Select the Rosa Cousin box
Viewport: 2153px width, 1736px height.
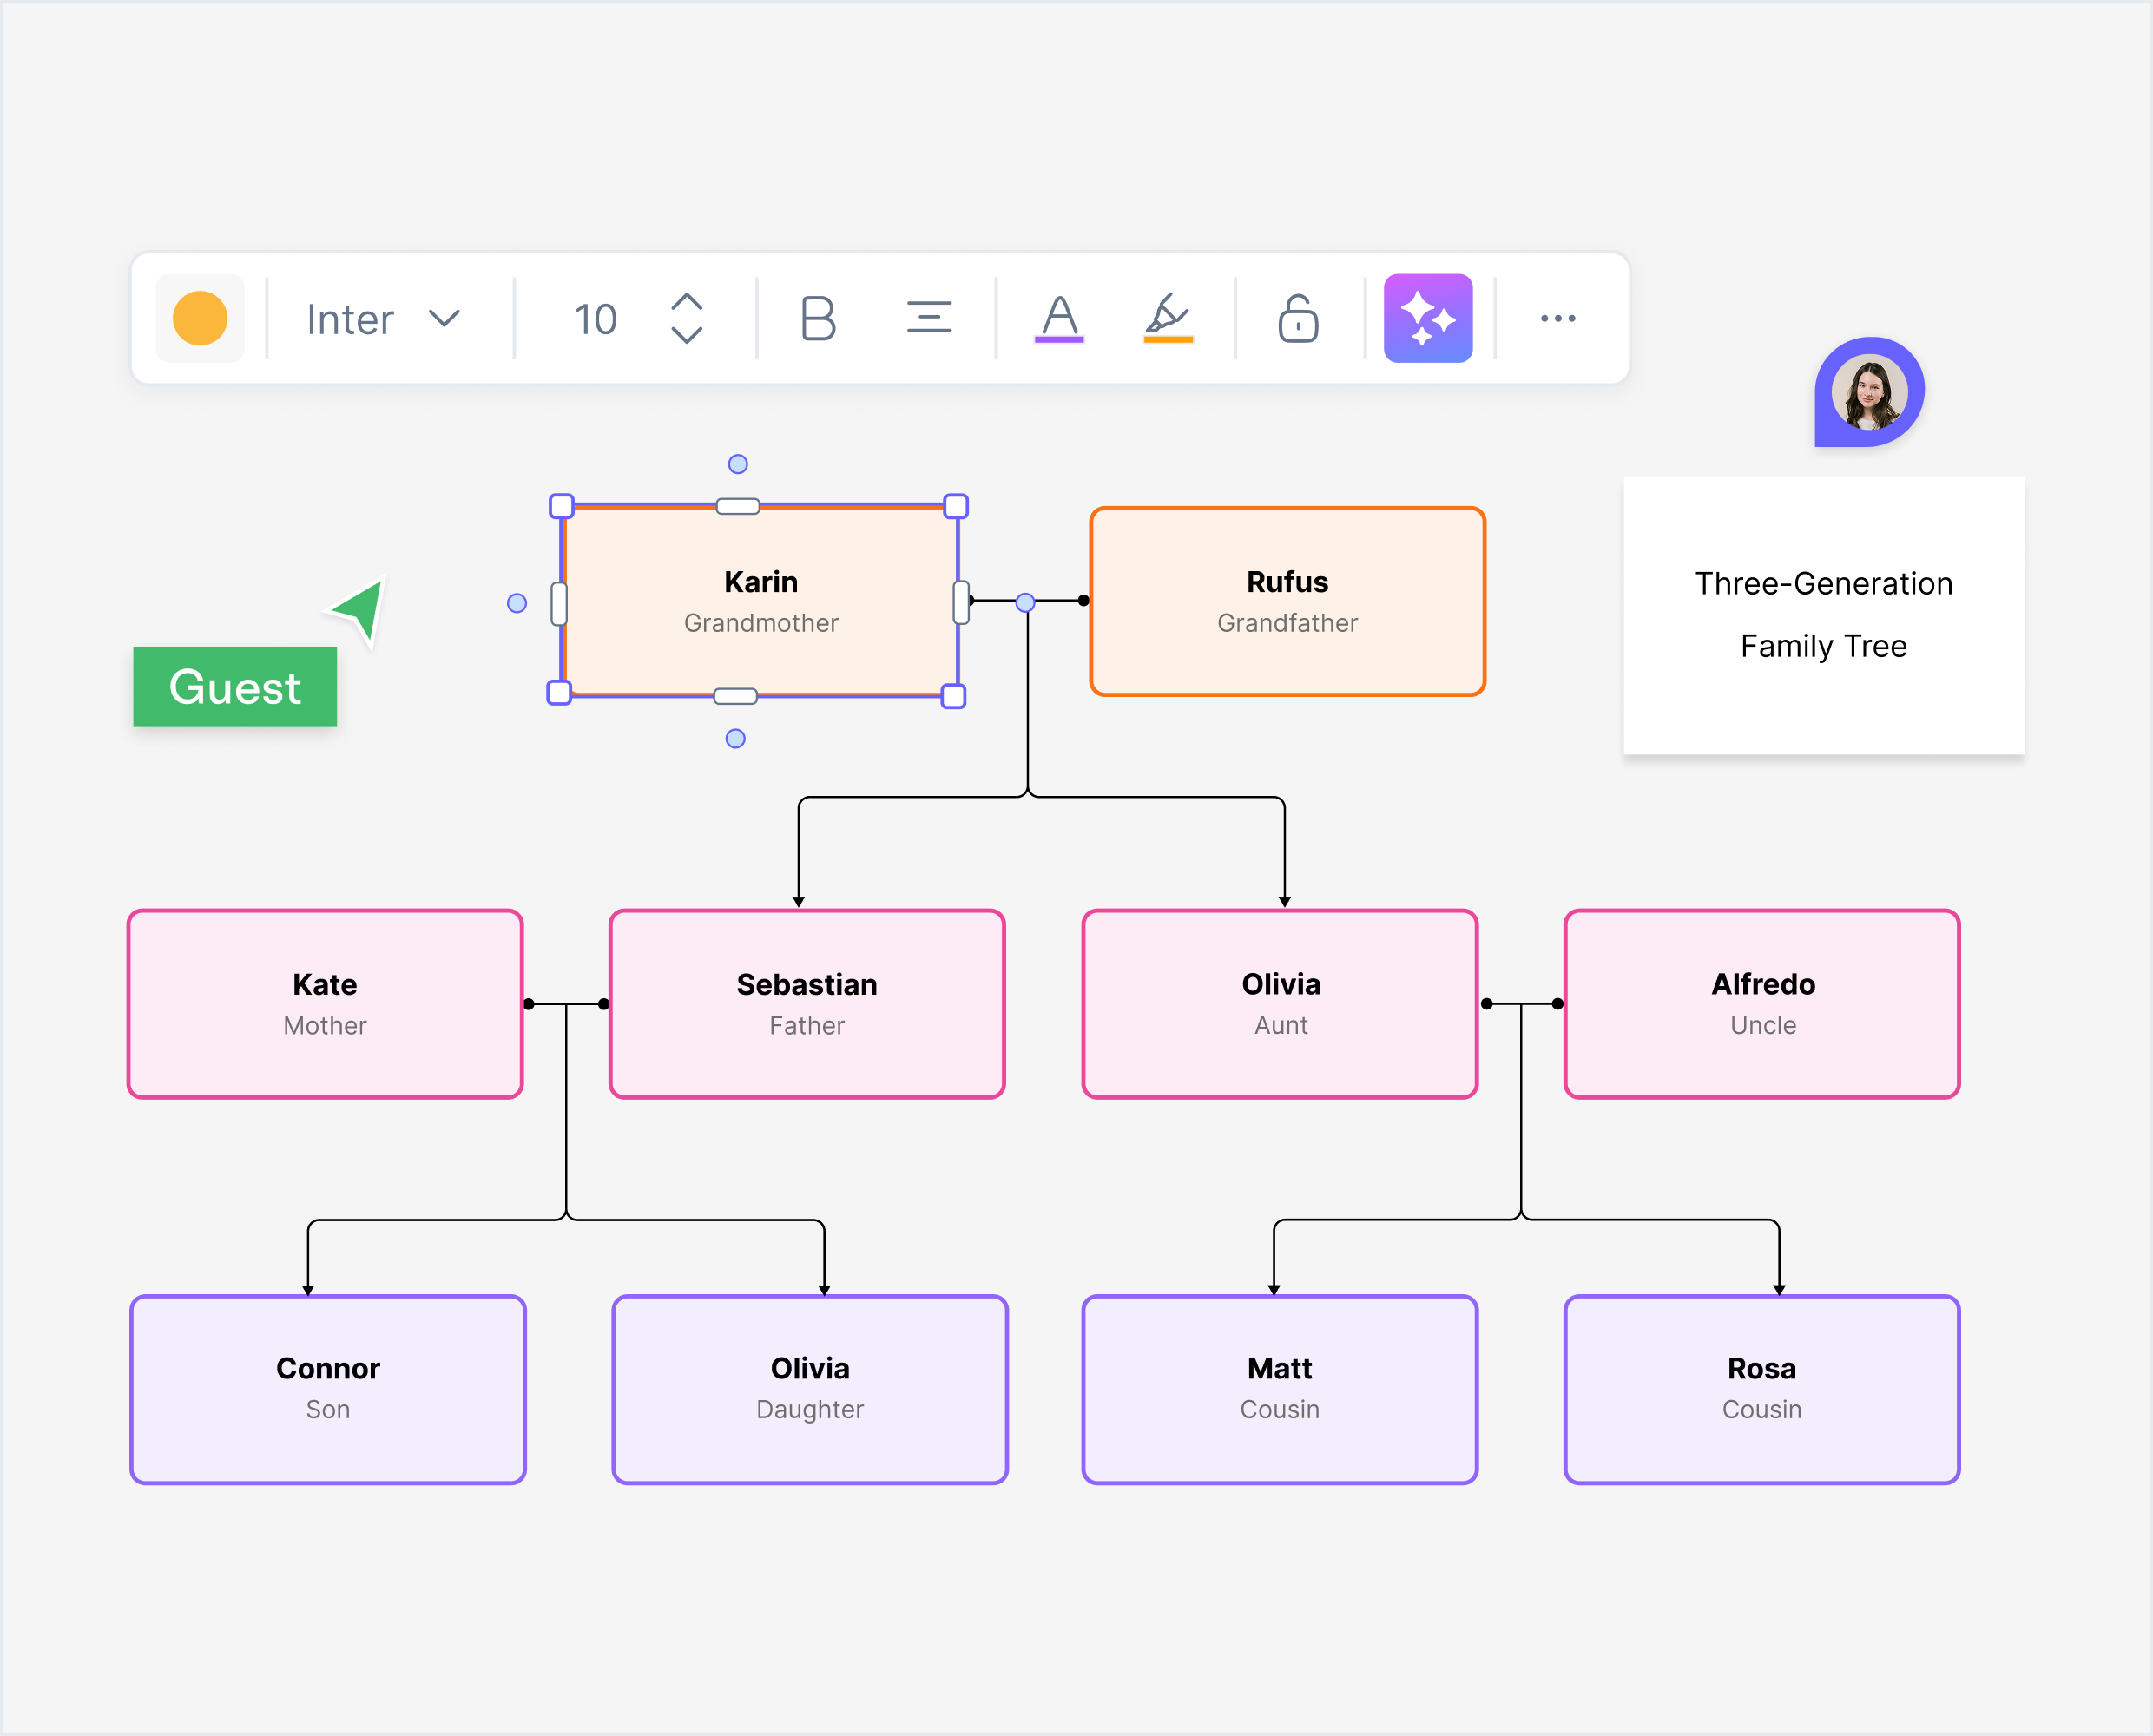tap(1762, 1390)
